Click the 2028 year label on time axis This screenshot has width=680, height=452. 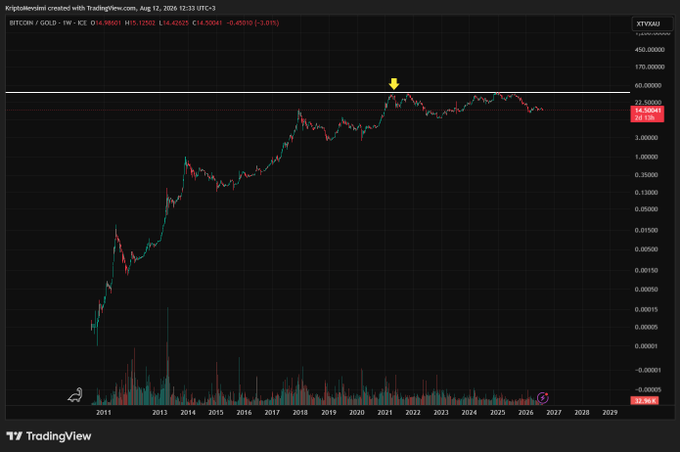pos(582,413)
